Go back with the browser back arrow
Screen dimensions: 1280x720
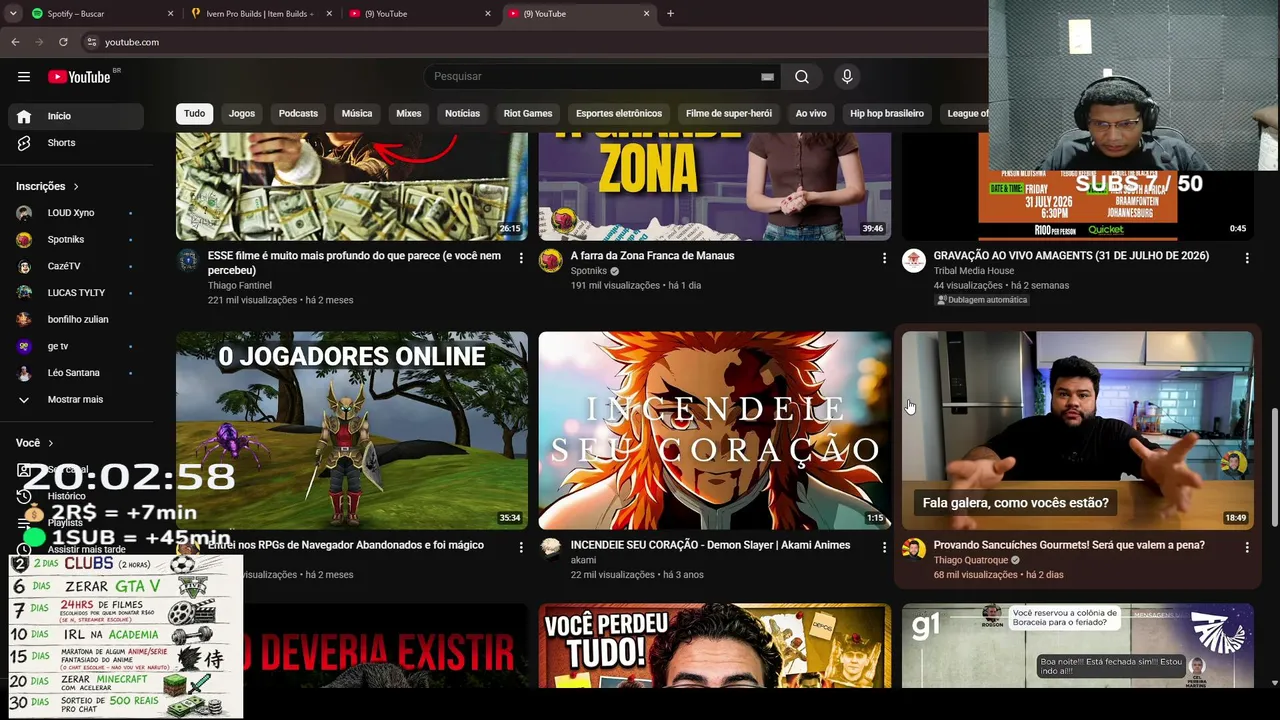(x=15, y=42)
